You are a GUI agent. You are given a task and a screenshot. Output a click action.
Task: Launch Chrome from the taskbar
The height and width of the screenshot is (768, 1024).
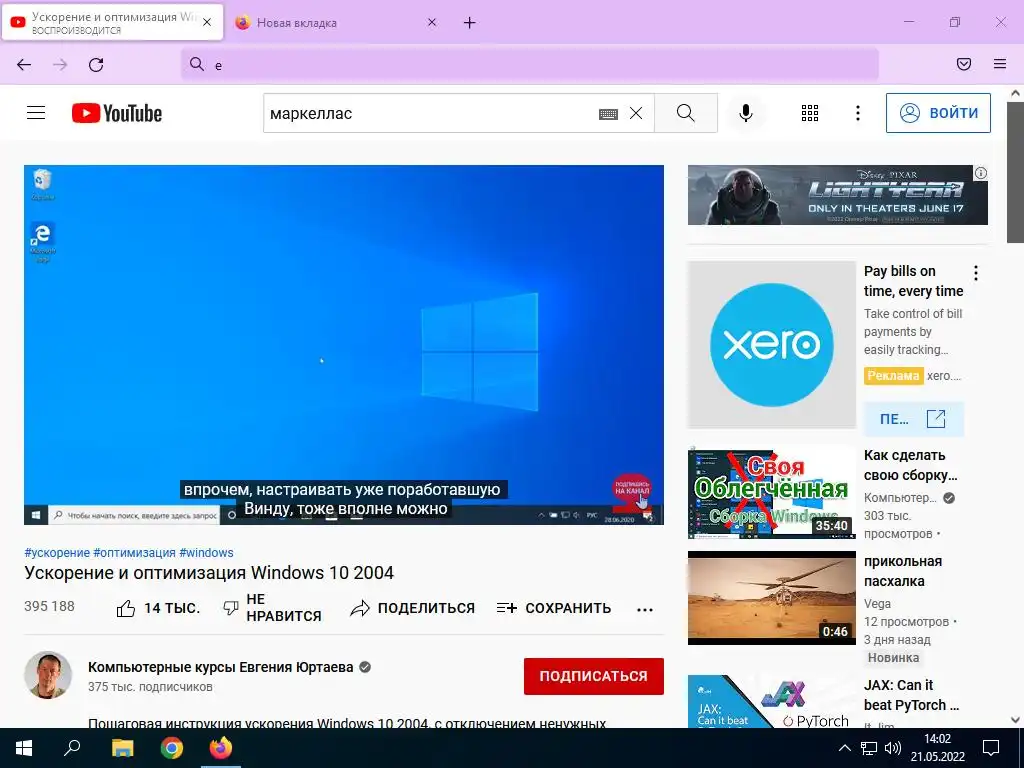click(172, 748)
